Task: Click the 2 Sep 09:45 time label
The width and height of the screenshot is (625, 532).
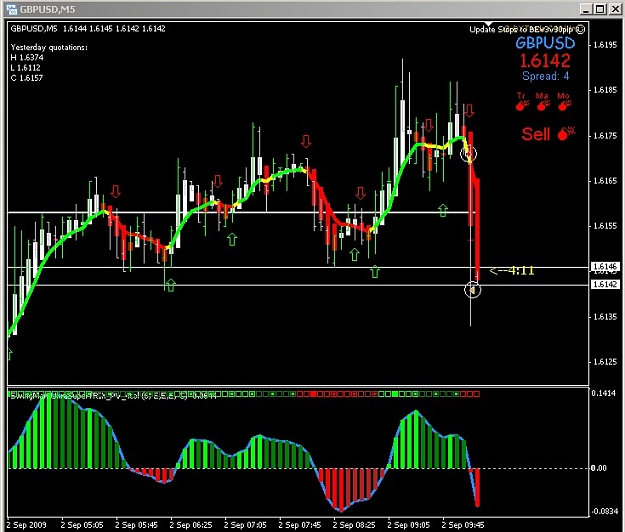Action: 463,525
